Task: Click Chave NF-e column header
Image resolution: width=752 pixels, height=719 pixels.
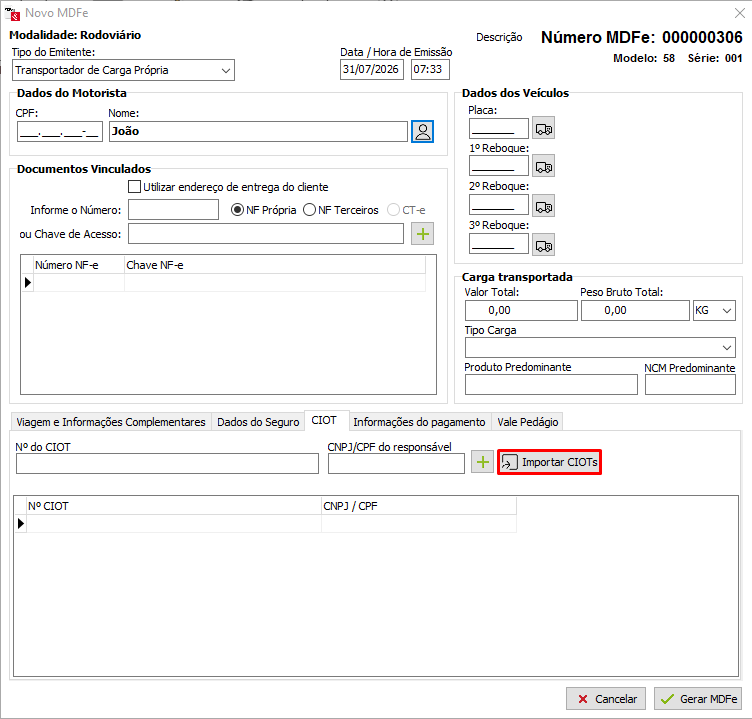Action: [x=275, y=265]
